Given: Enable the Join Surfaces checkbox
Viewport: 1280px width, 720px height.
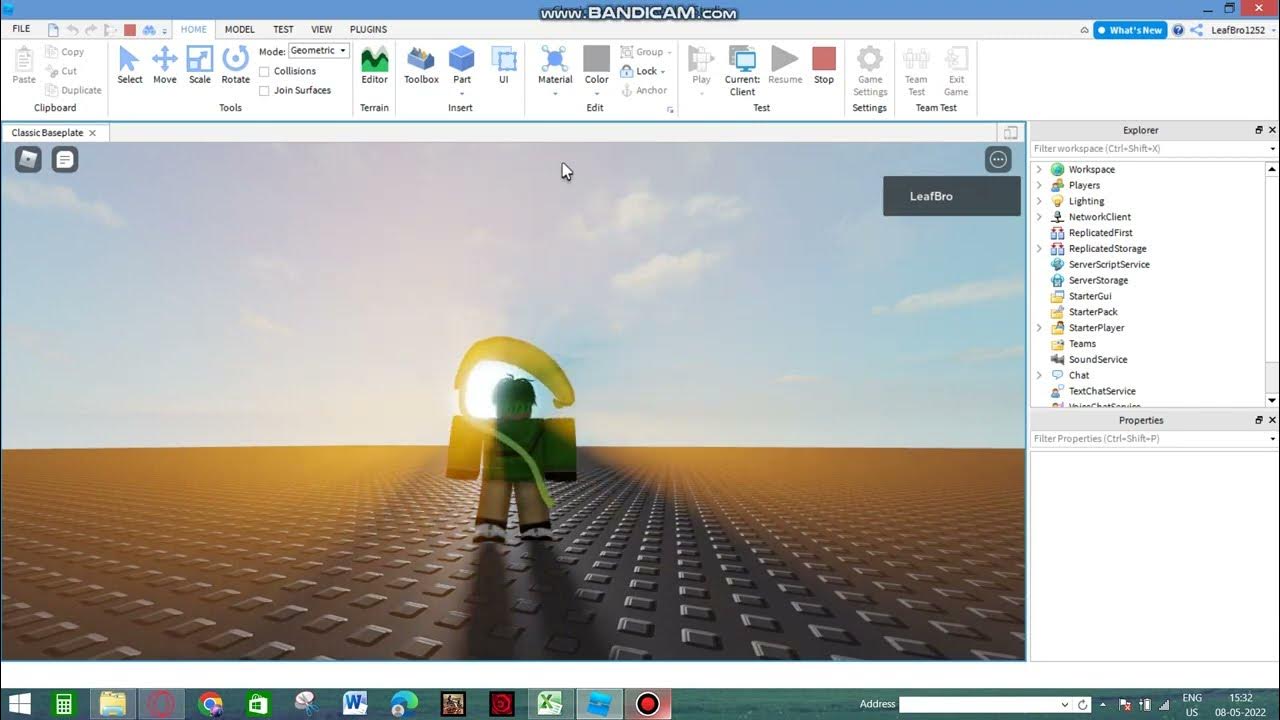Looking at the screenshot, I should pyautogui.click(x=264, y=90).
